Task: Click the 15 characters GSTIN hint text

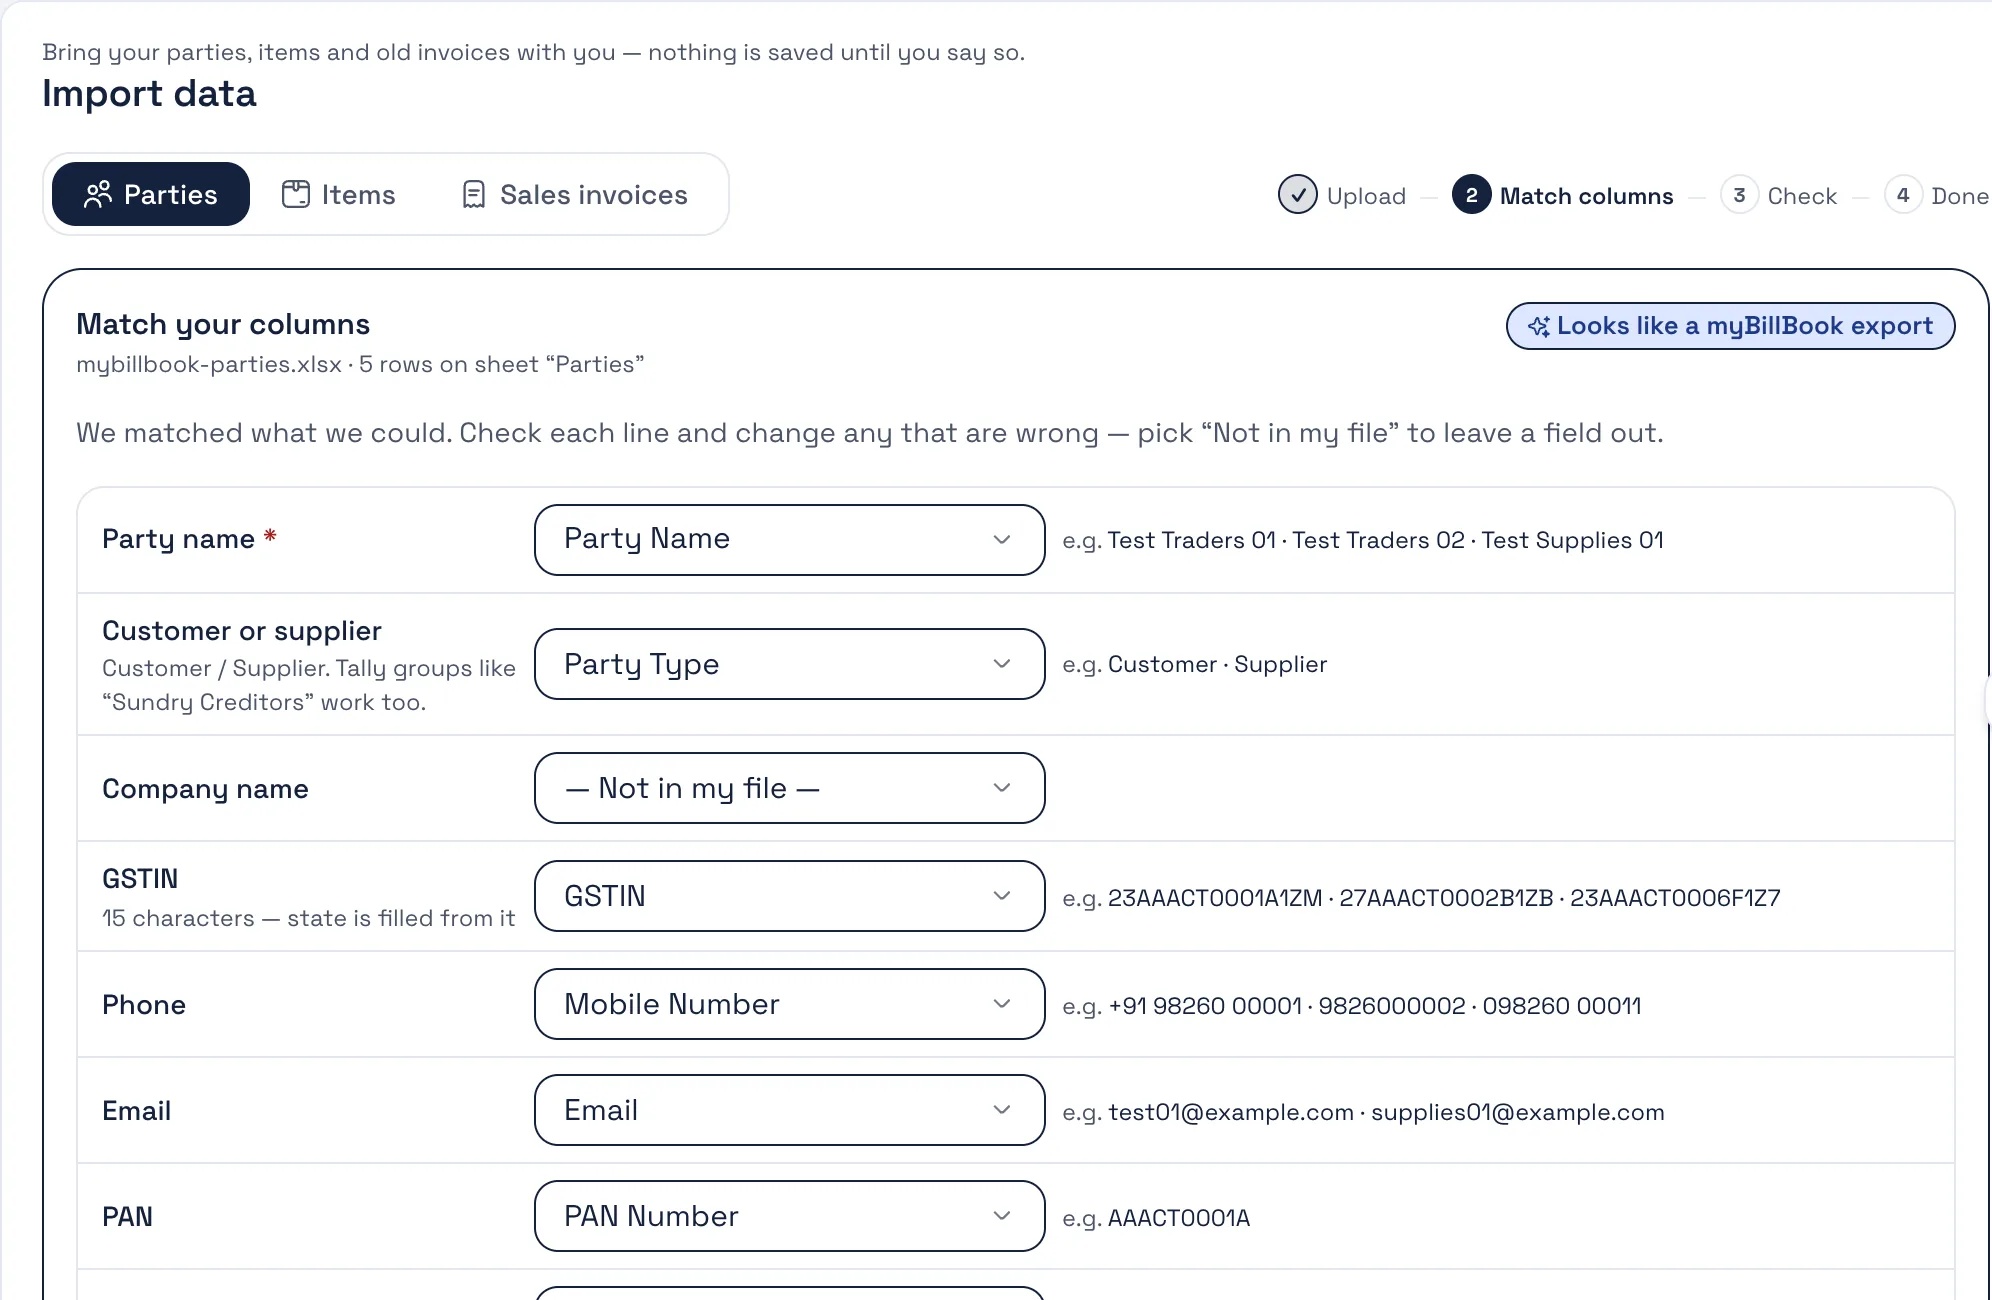Action: pyautogui.click(x=308, y=918)
